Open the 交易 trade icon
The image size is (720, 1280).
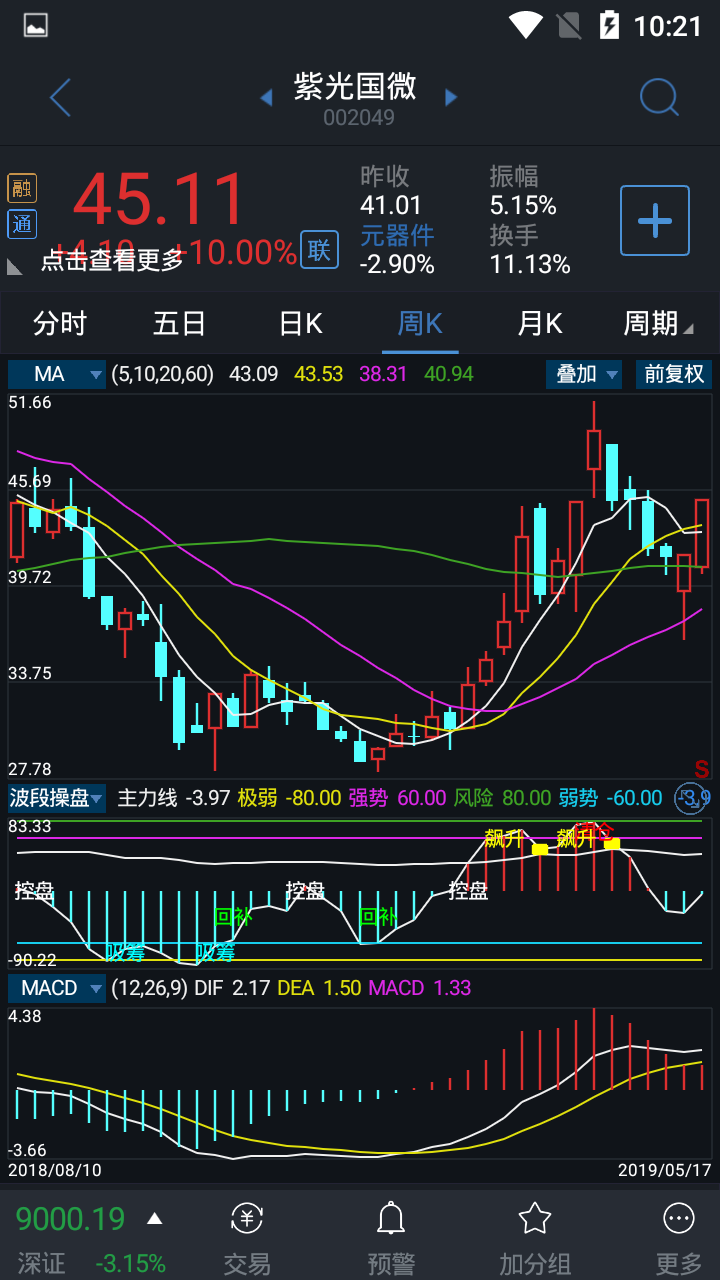247,1218
